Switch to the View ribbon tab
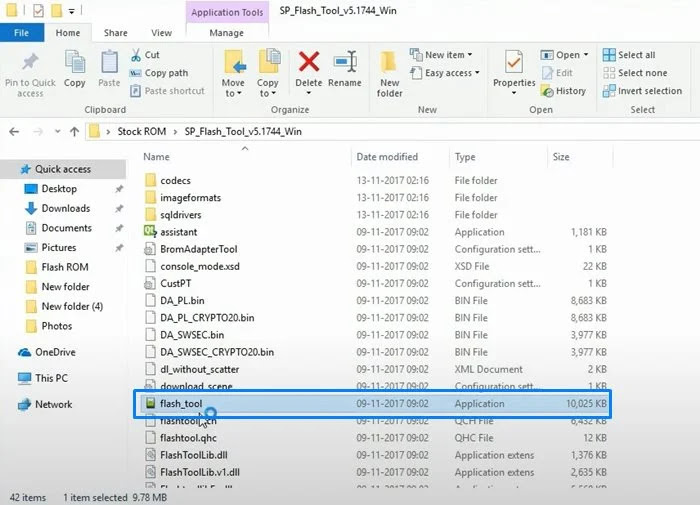The height and width of the screenshot is (505, 700). 161,33
